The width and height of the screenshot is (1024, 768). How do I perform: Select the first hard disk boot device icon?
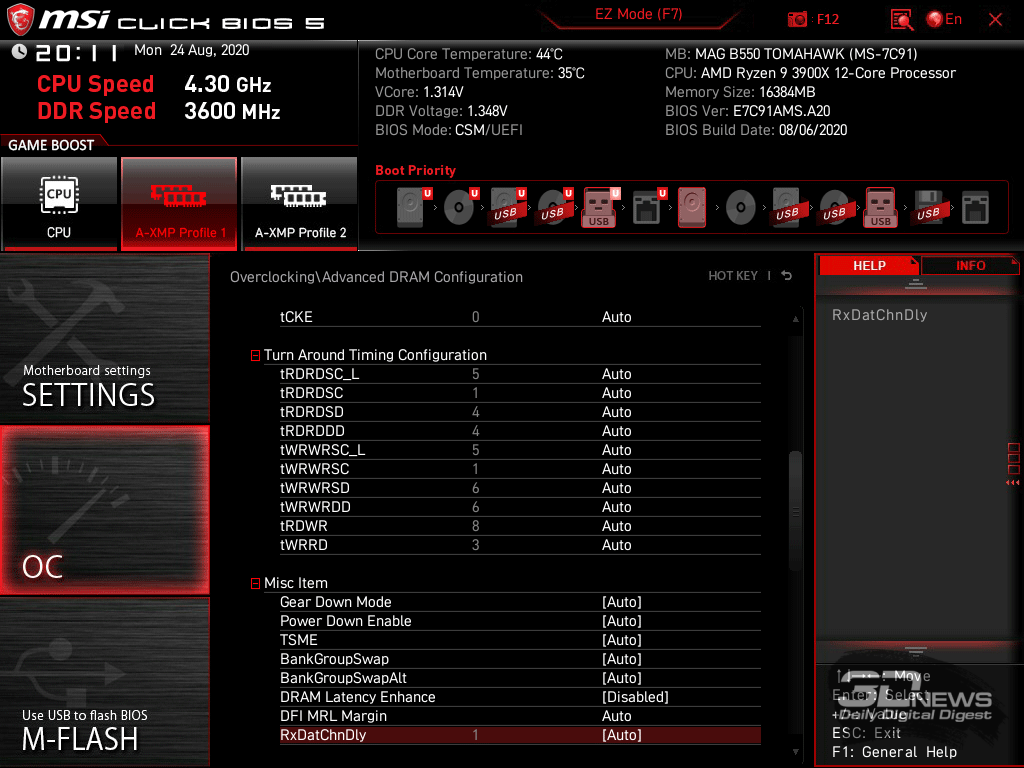[x=412, y=207]
